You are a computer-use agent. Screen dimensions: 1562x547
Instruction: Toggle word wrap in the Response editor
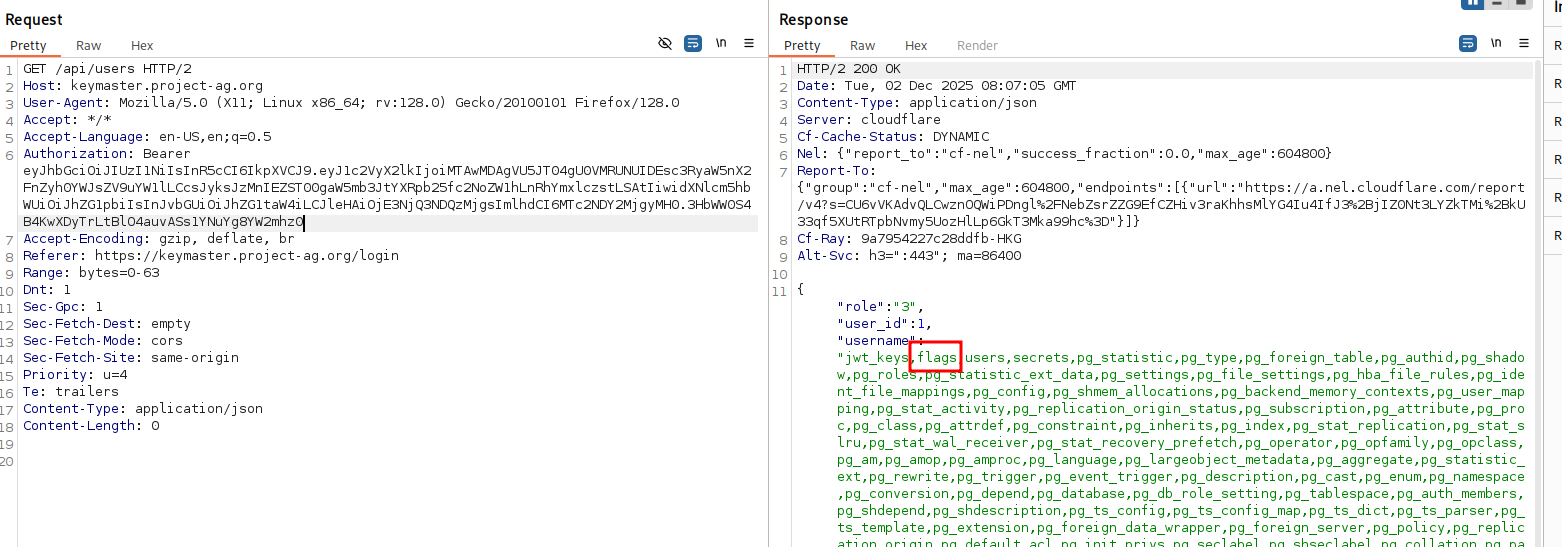click(x=1468, y=44)
